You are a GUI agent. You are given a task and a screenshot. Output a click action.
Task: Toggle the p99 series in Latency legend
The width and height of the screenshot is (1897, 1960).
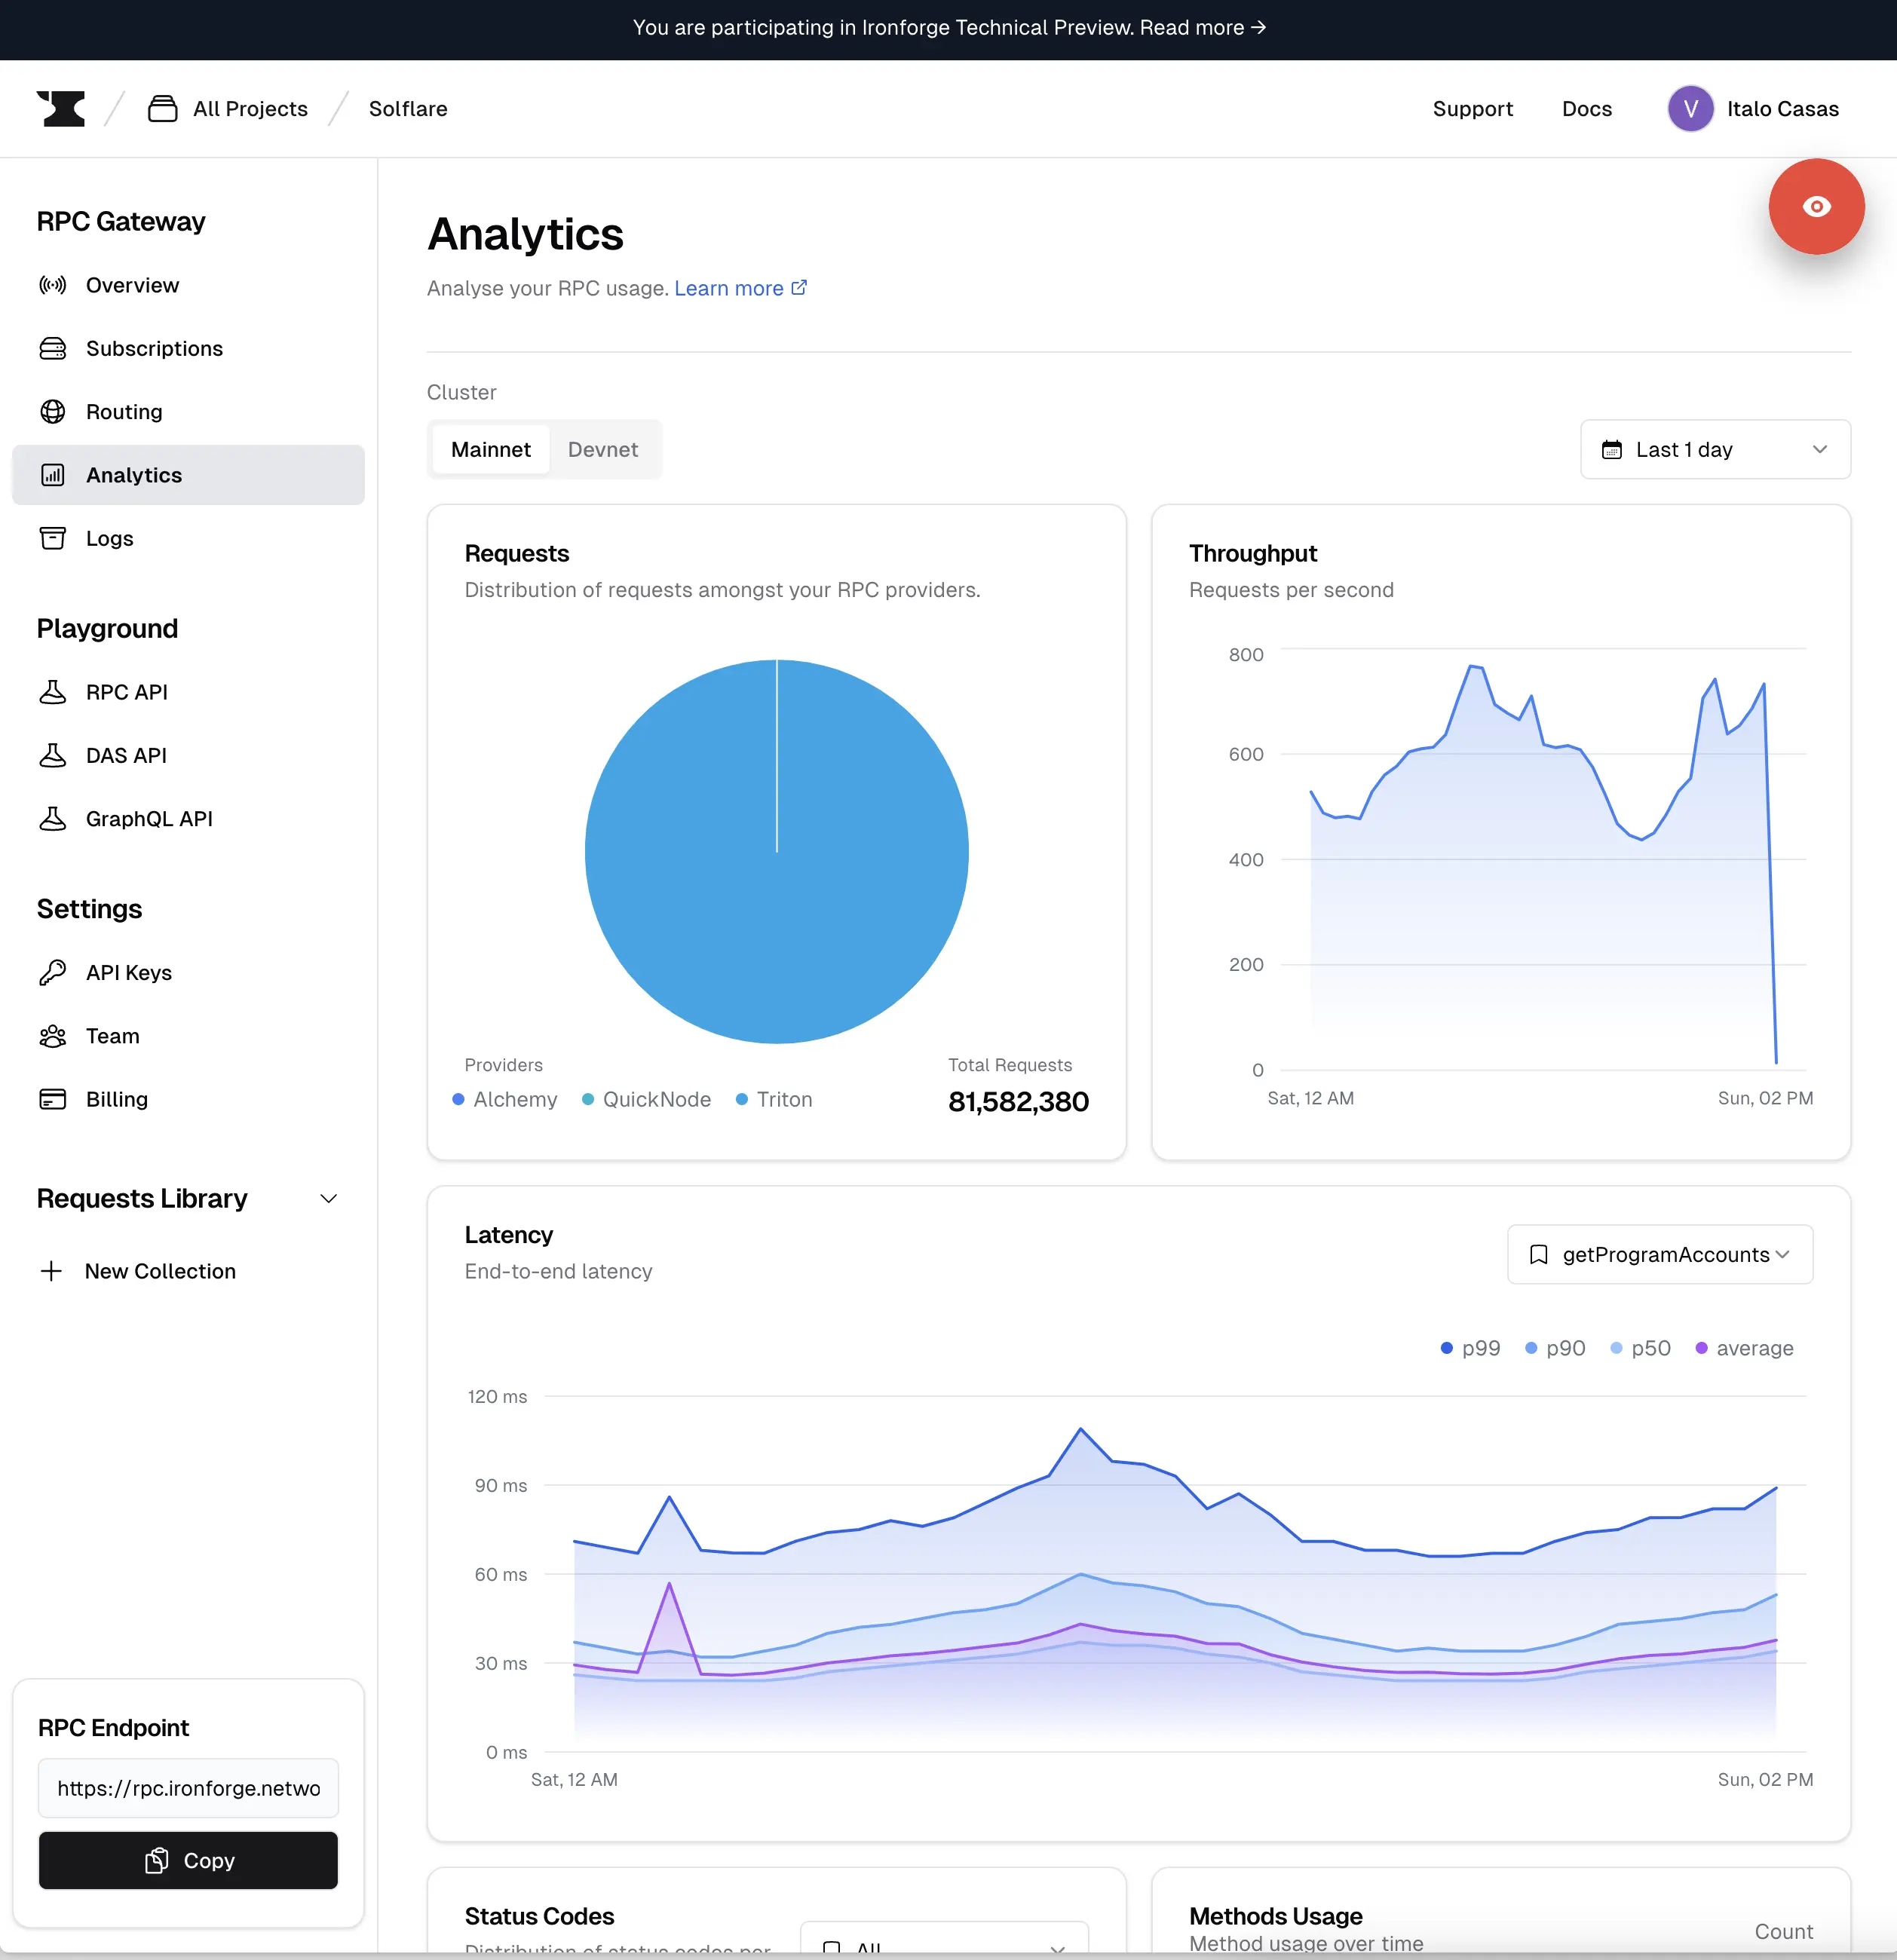click(x=1468, y=1347)
